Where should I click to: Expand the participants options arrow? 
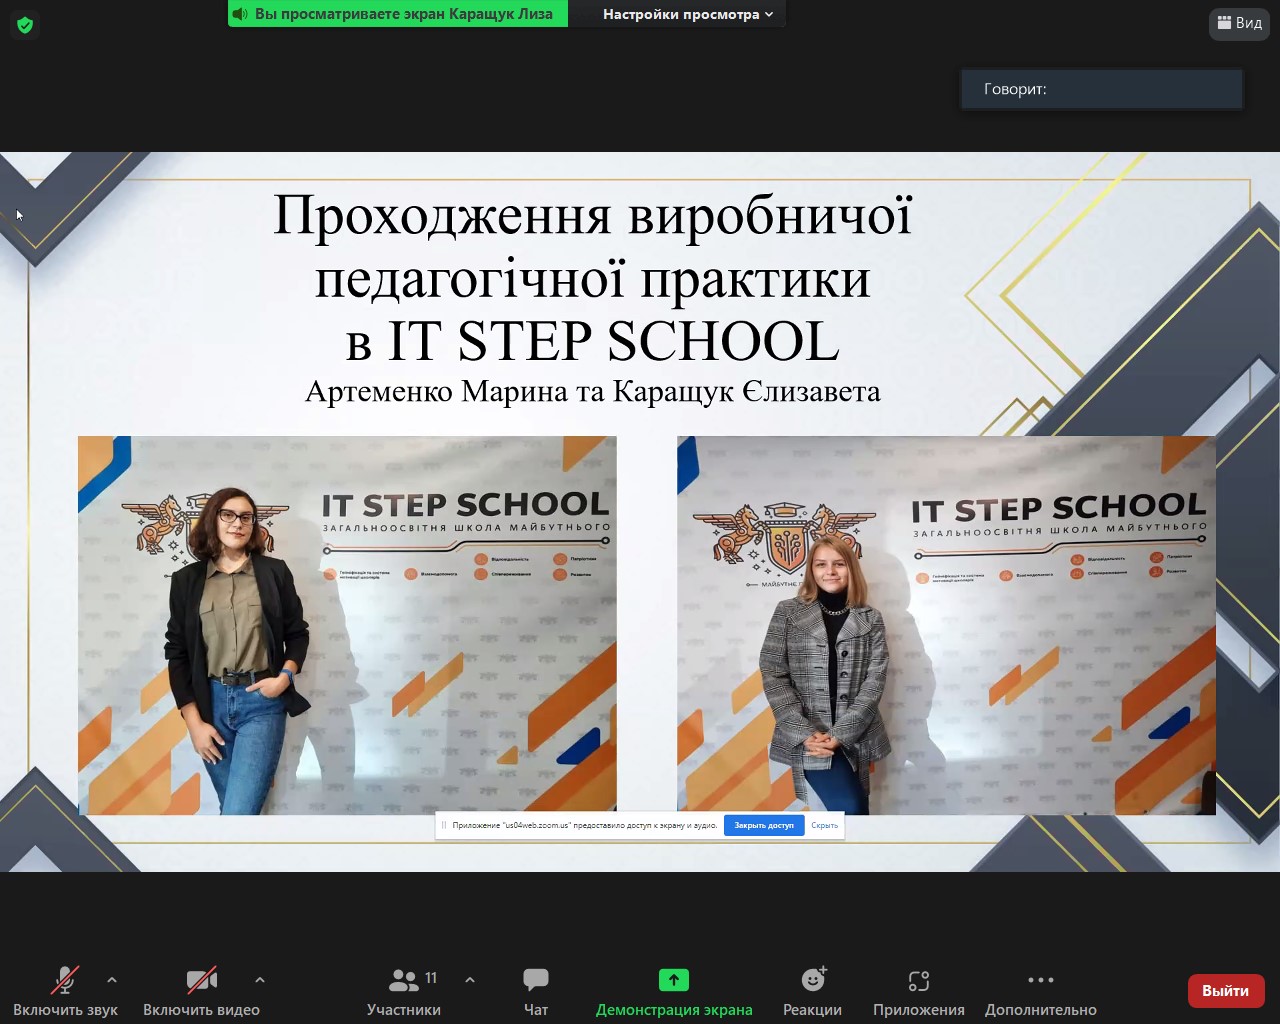click(x=470, y=980)
